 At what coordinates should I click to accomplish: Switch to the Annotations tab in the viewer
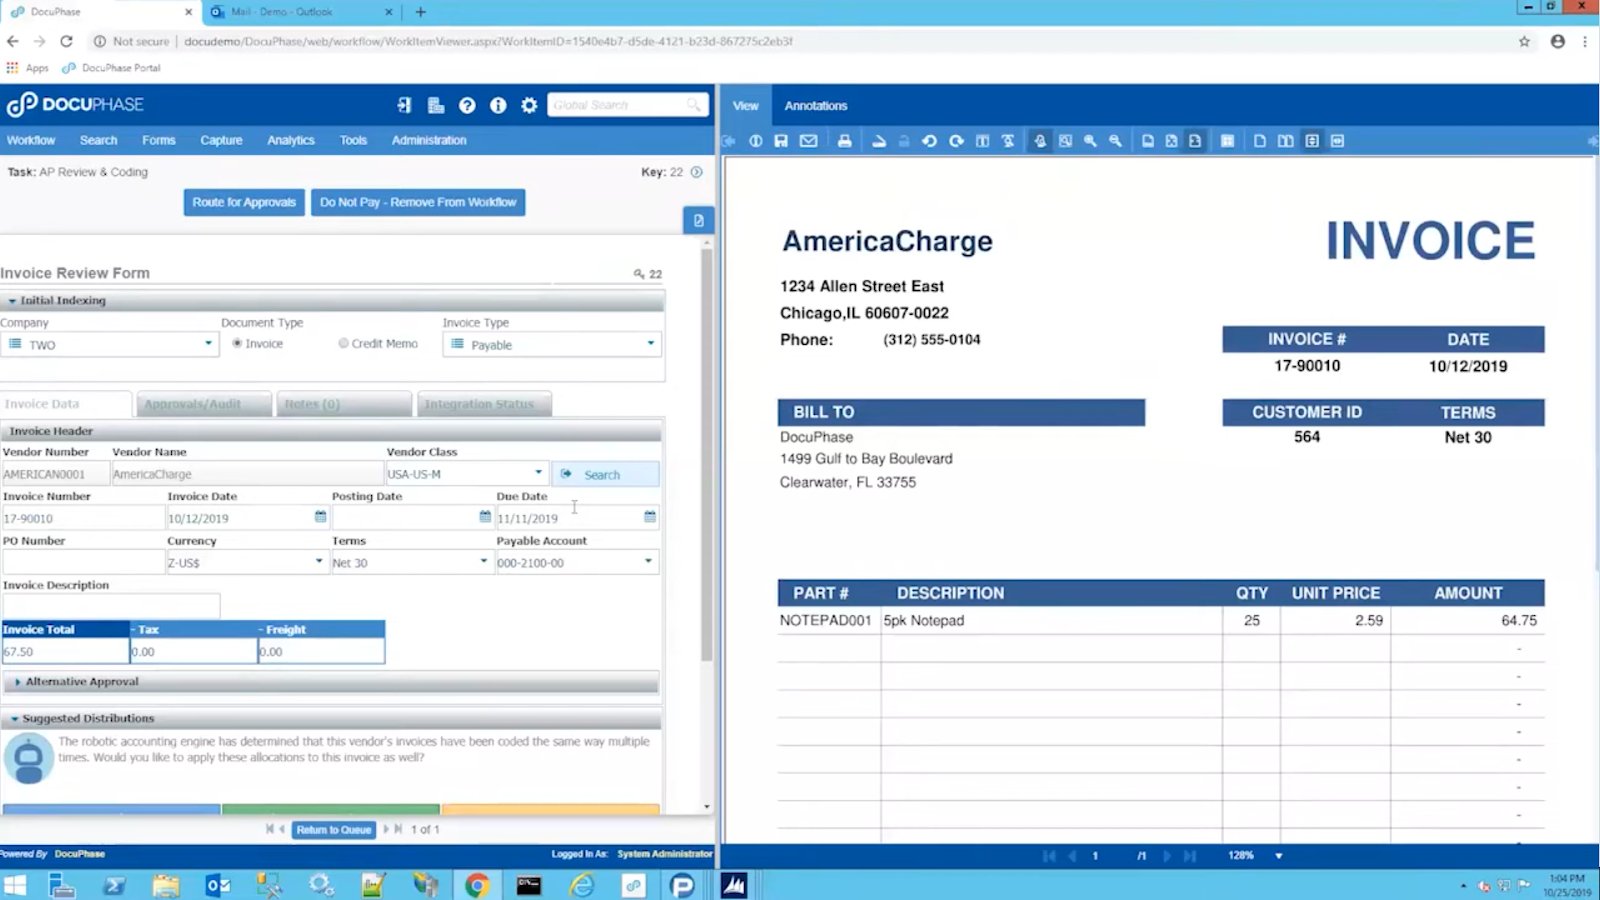pos(816,105)
